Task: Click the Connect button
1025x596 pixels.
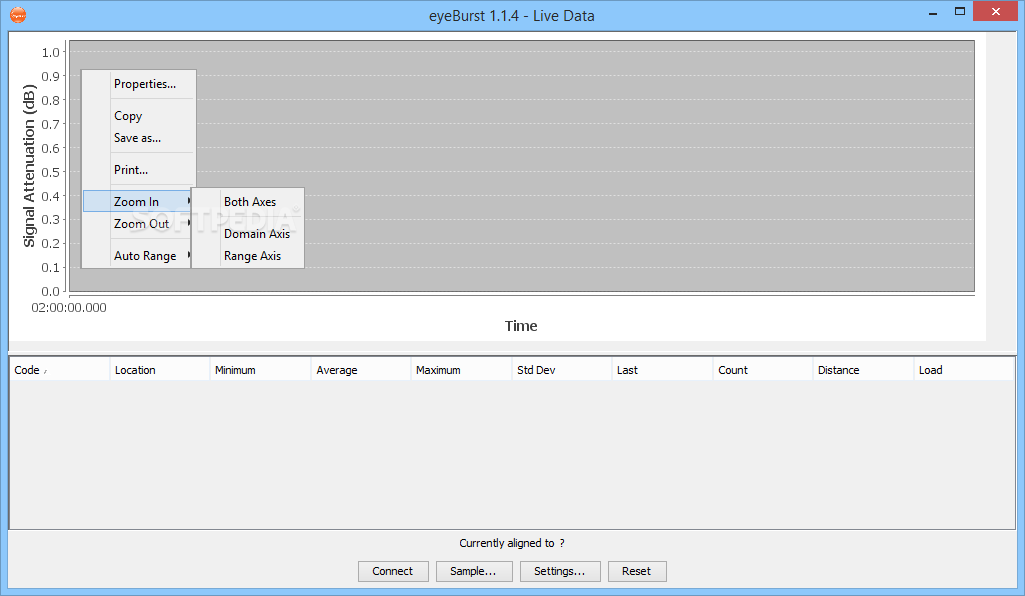Action: coord(393,571)
